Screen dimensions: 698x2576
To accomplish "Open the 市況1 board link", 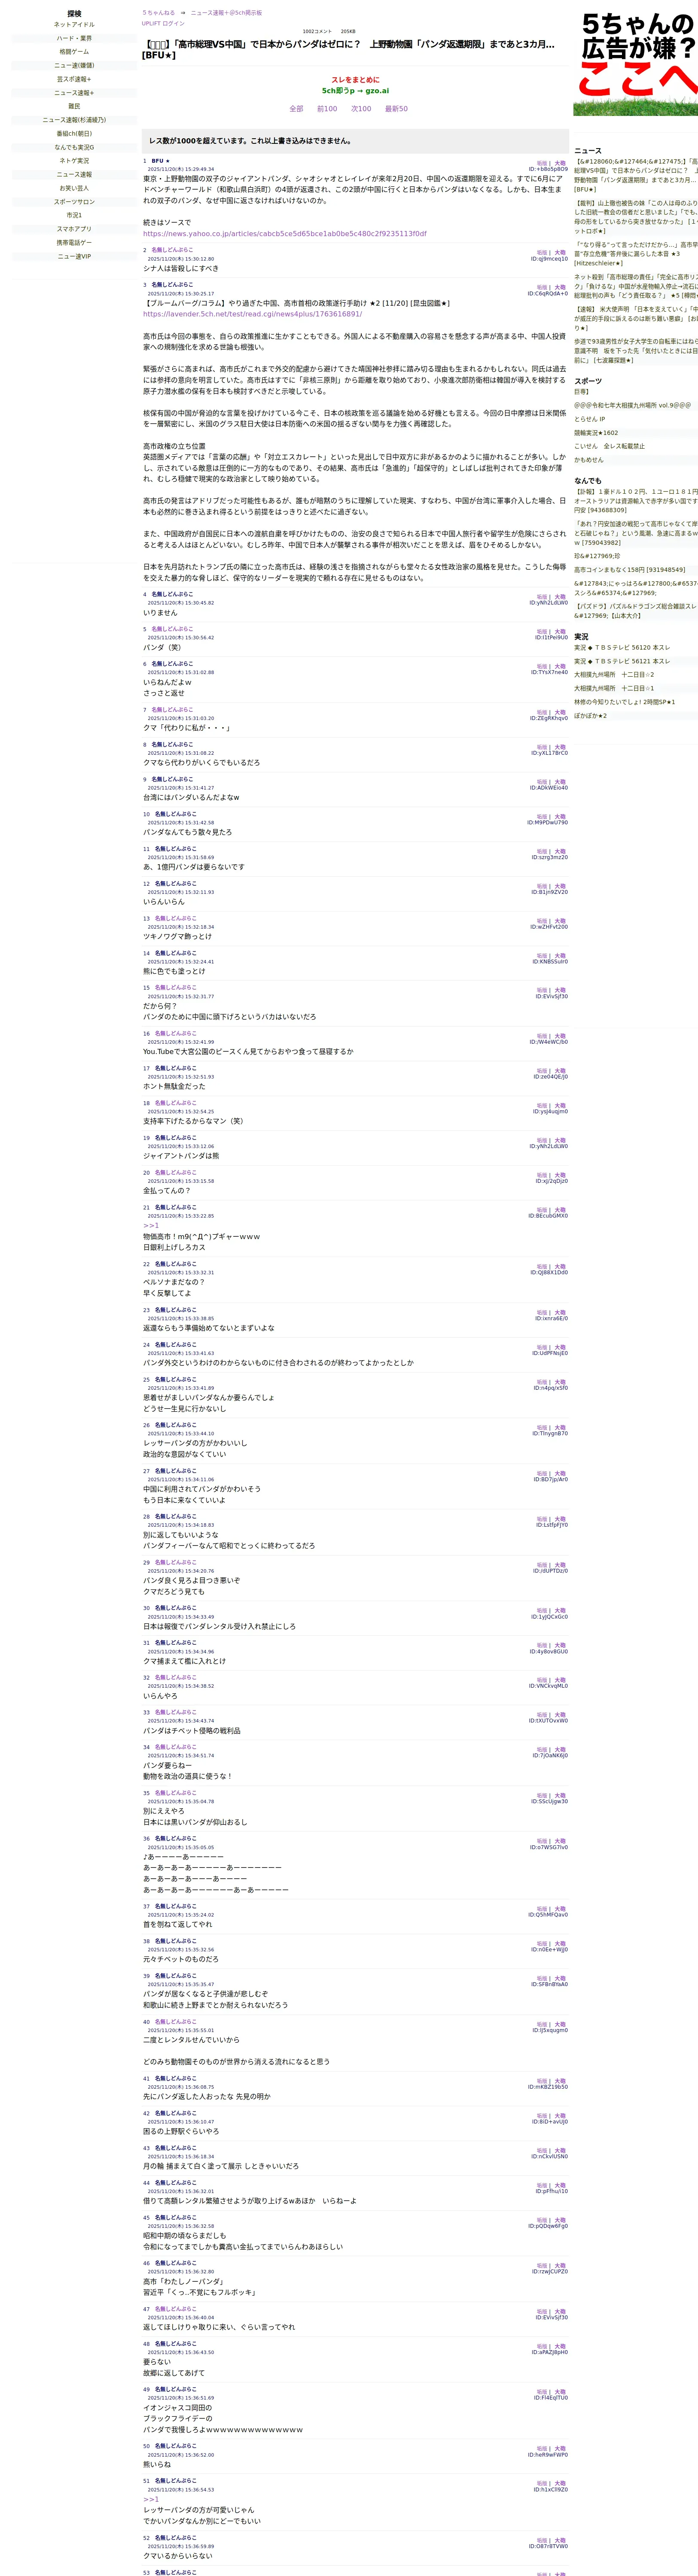I will [x=74, y=215].
